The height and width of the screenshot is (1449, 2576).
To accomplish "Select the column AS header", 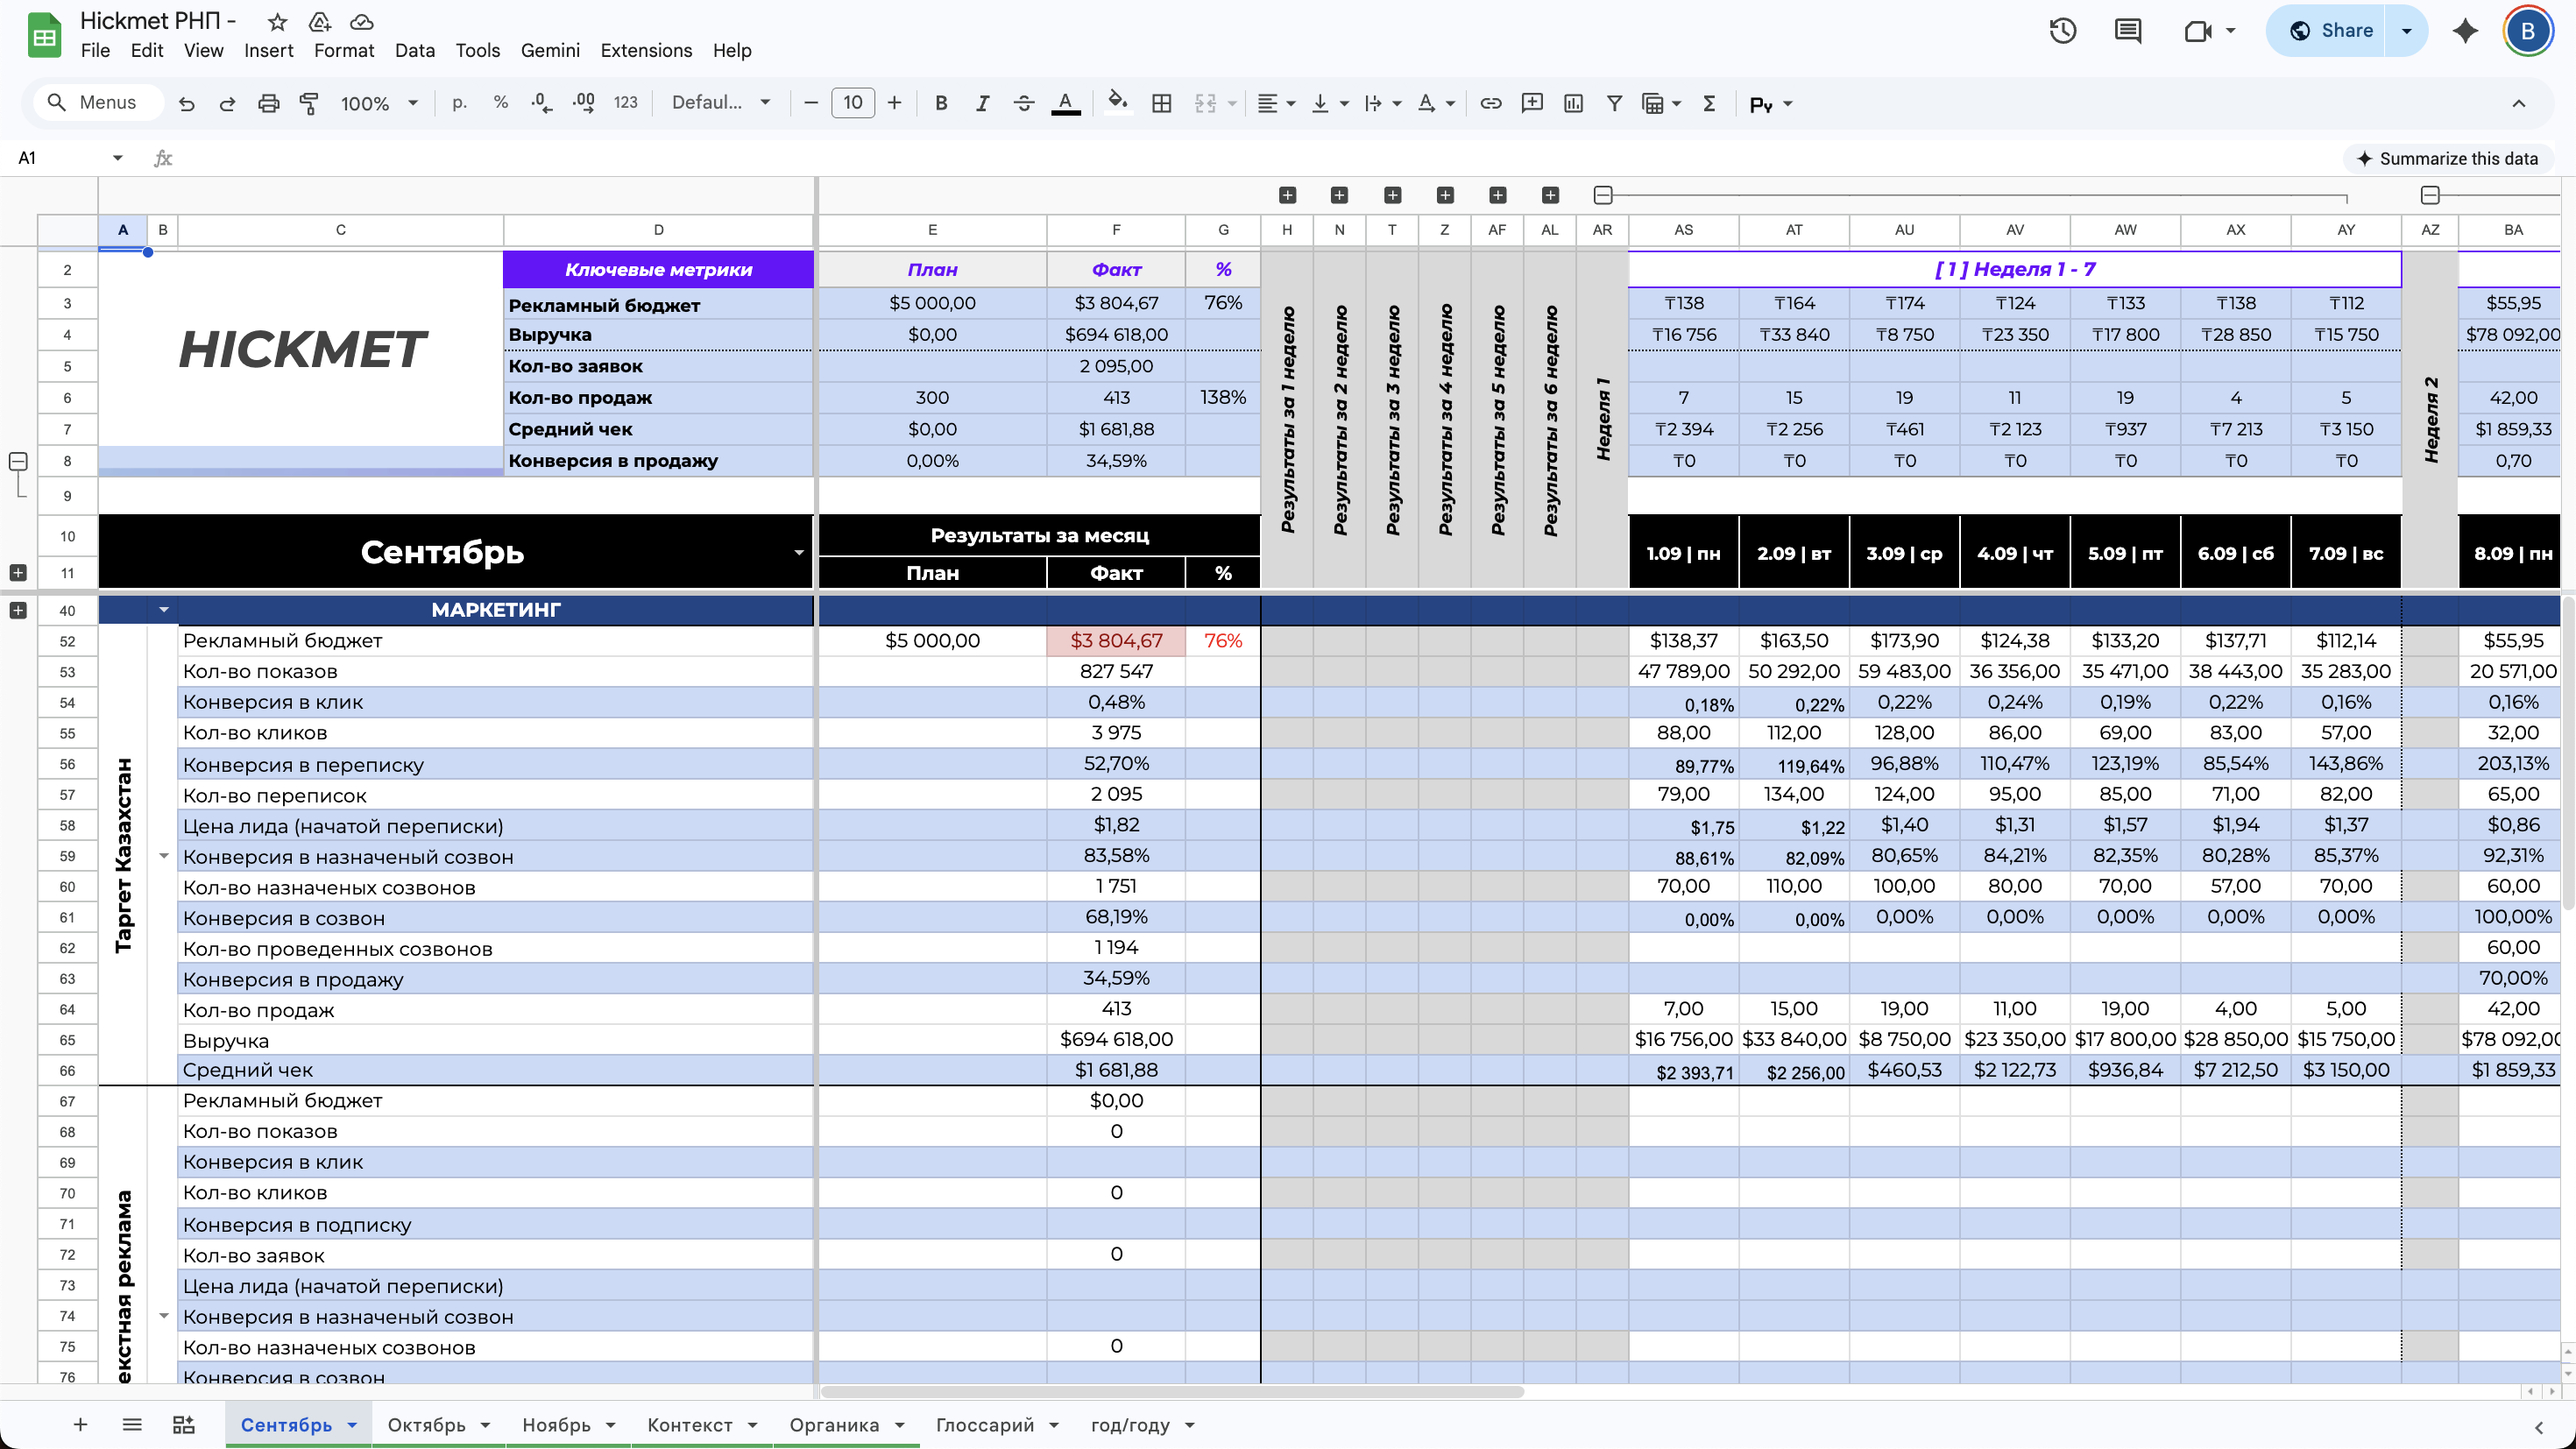I will point(1684,230).
